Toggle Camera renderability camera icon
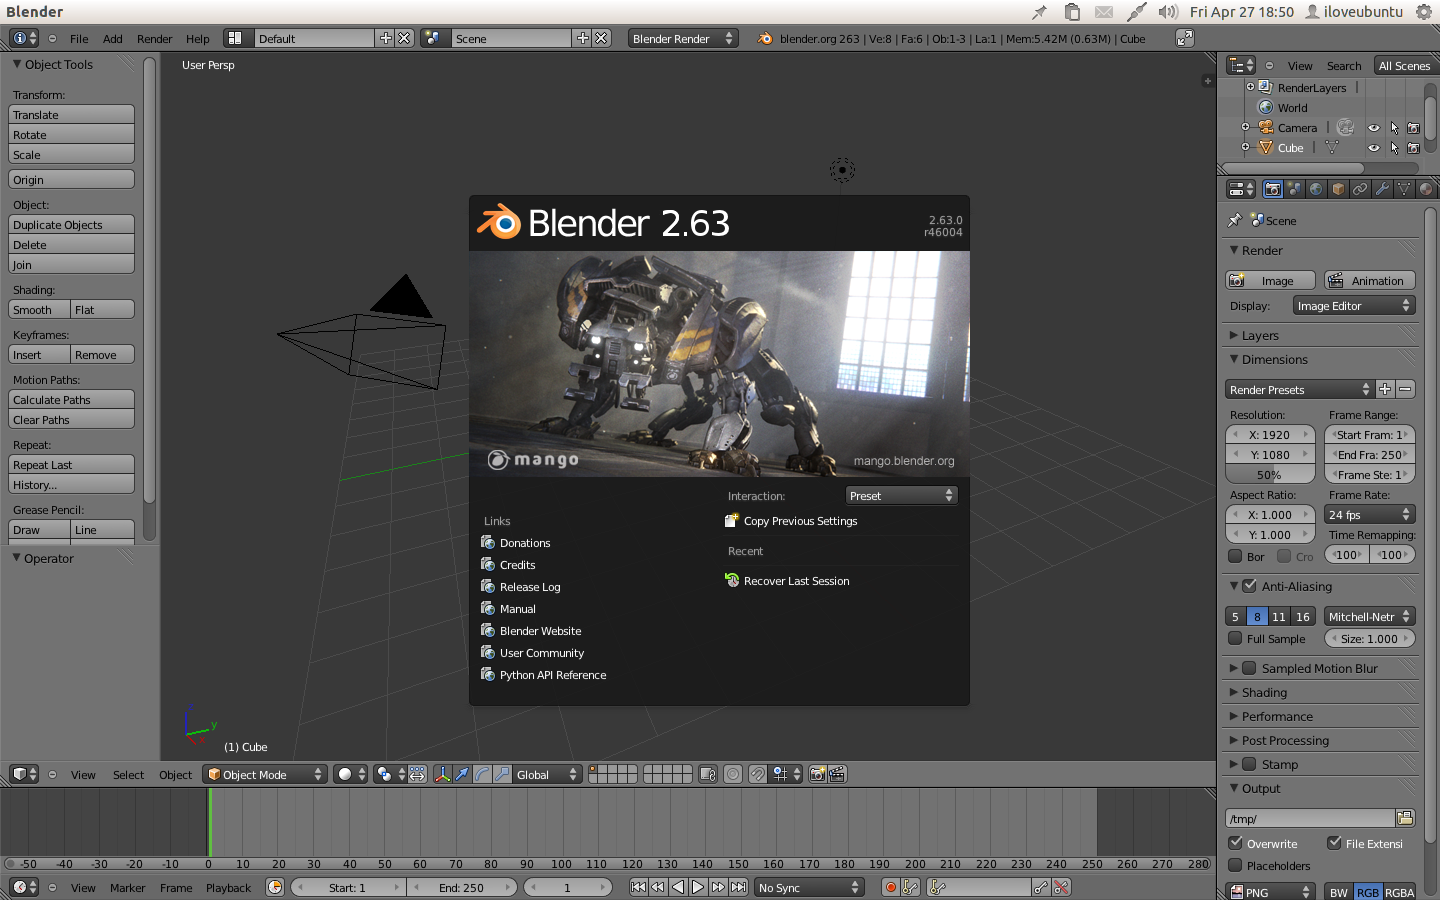 point(1413,128)
